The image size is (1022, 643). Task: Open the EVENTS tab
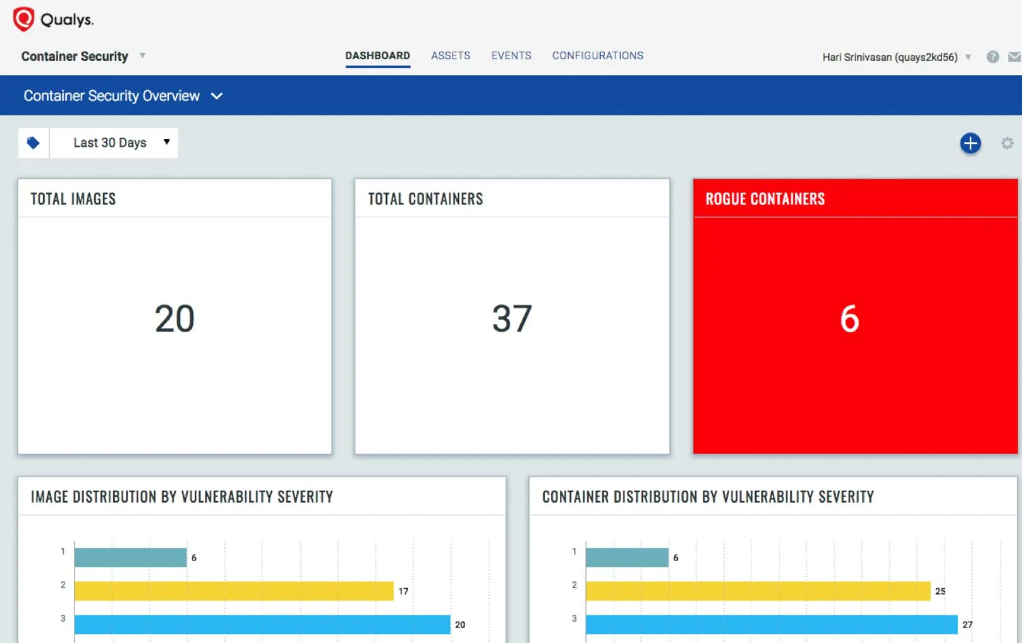[511, 56]
